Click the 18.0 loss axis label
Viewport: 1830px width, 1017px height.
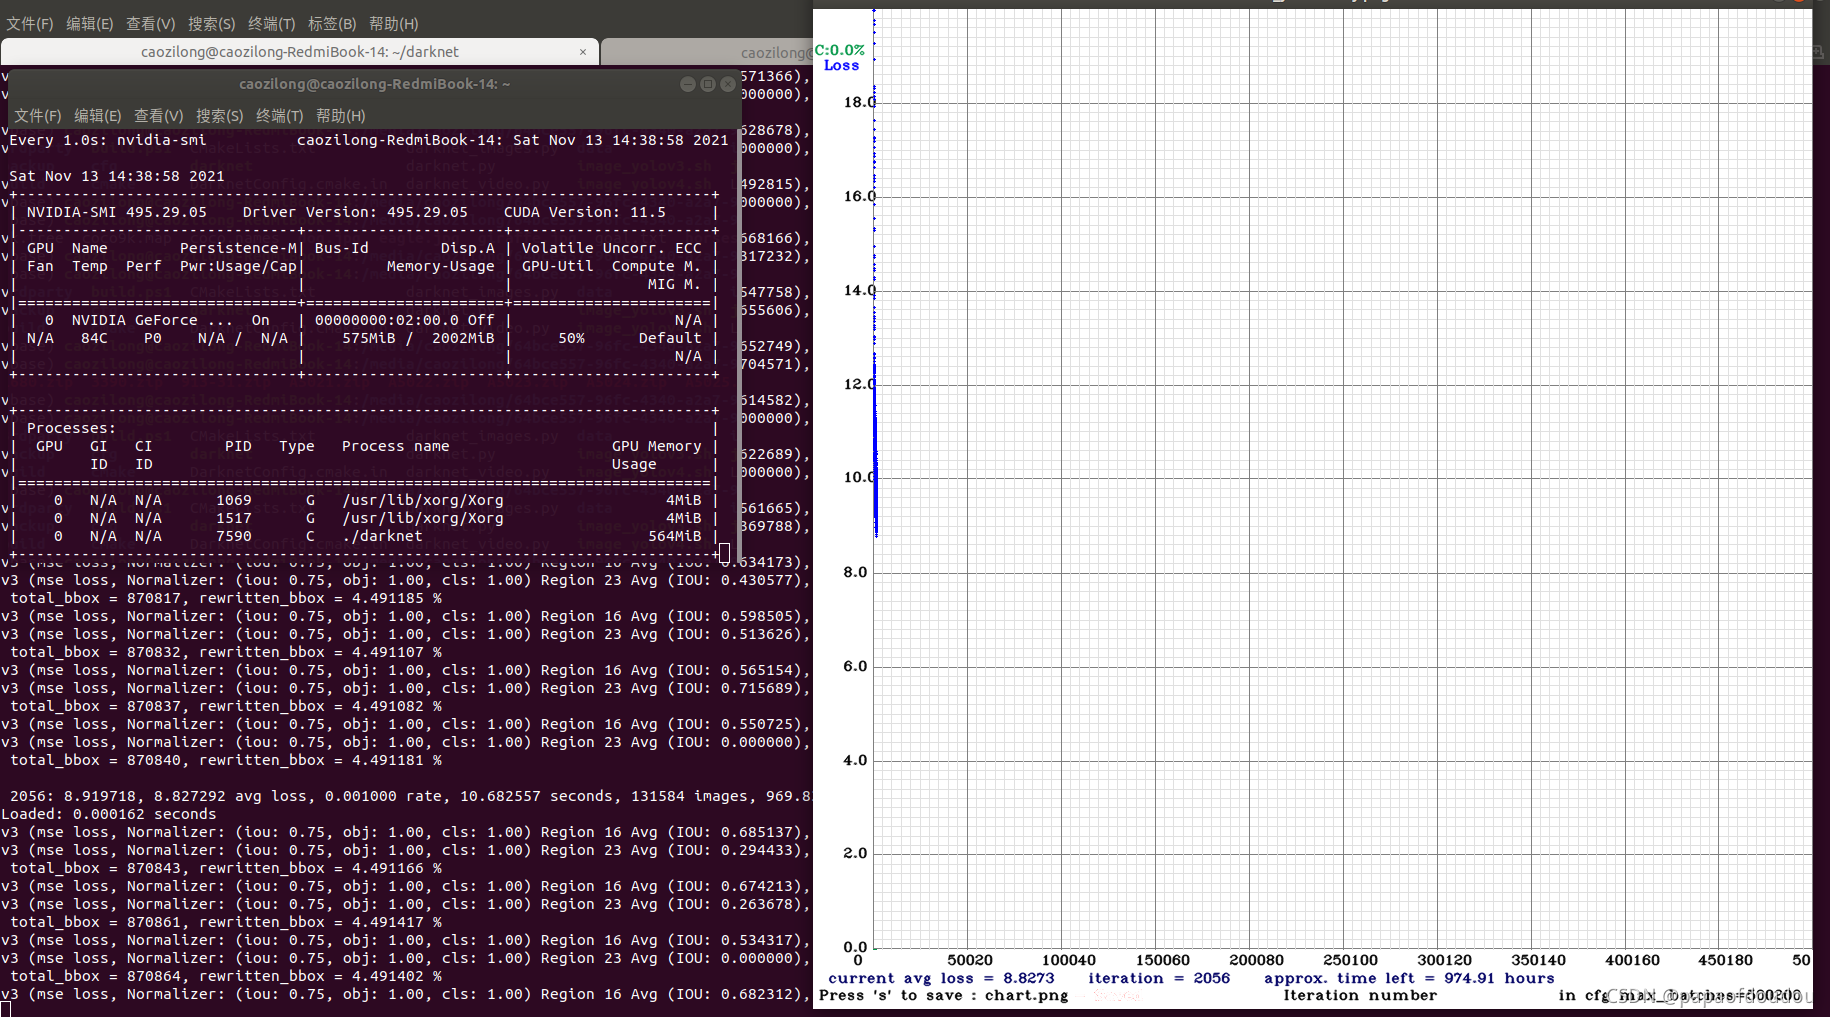859,102
